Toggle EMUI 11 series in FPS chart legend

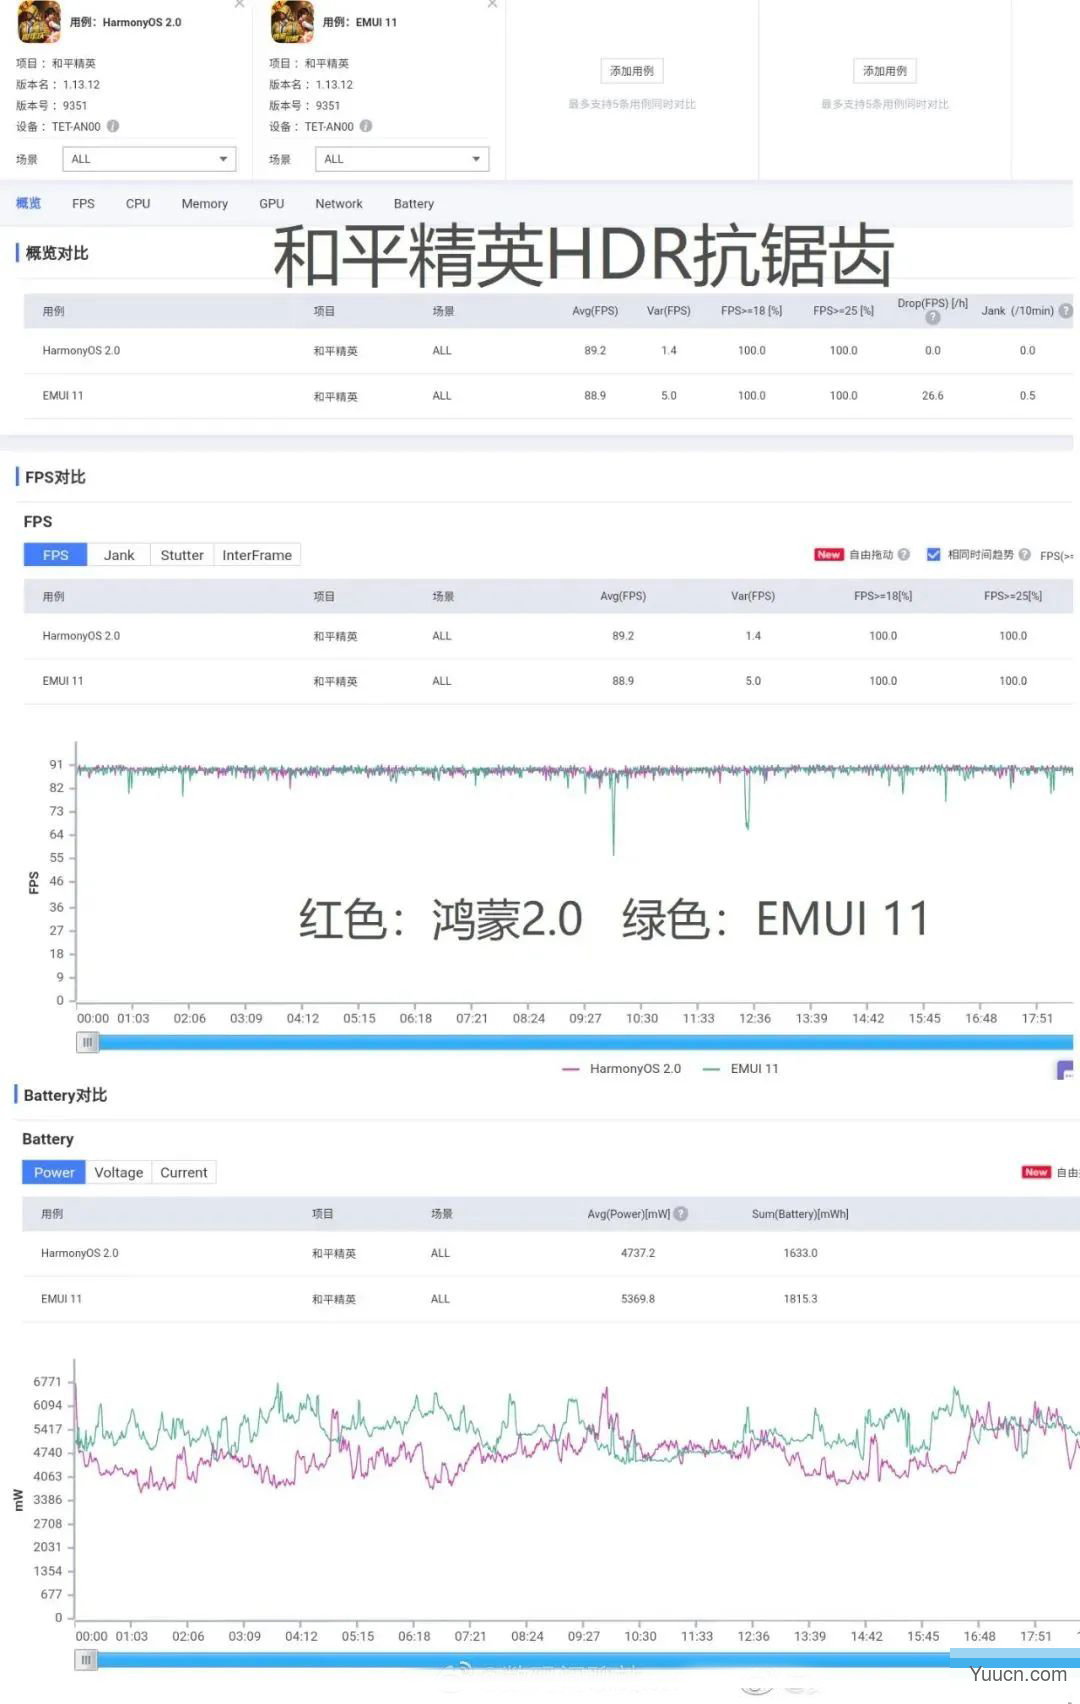[741, 1069]
